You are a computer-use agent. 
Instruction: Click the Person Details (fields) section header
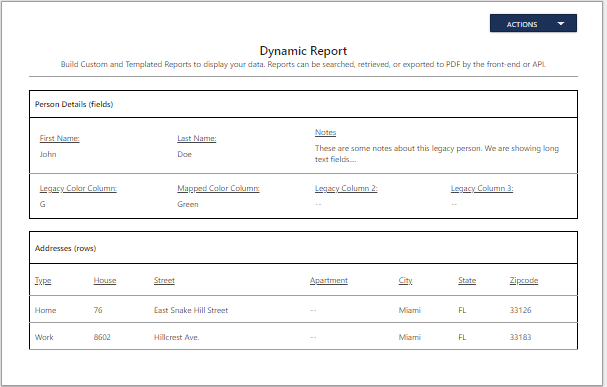tap(74, 104)
